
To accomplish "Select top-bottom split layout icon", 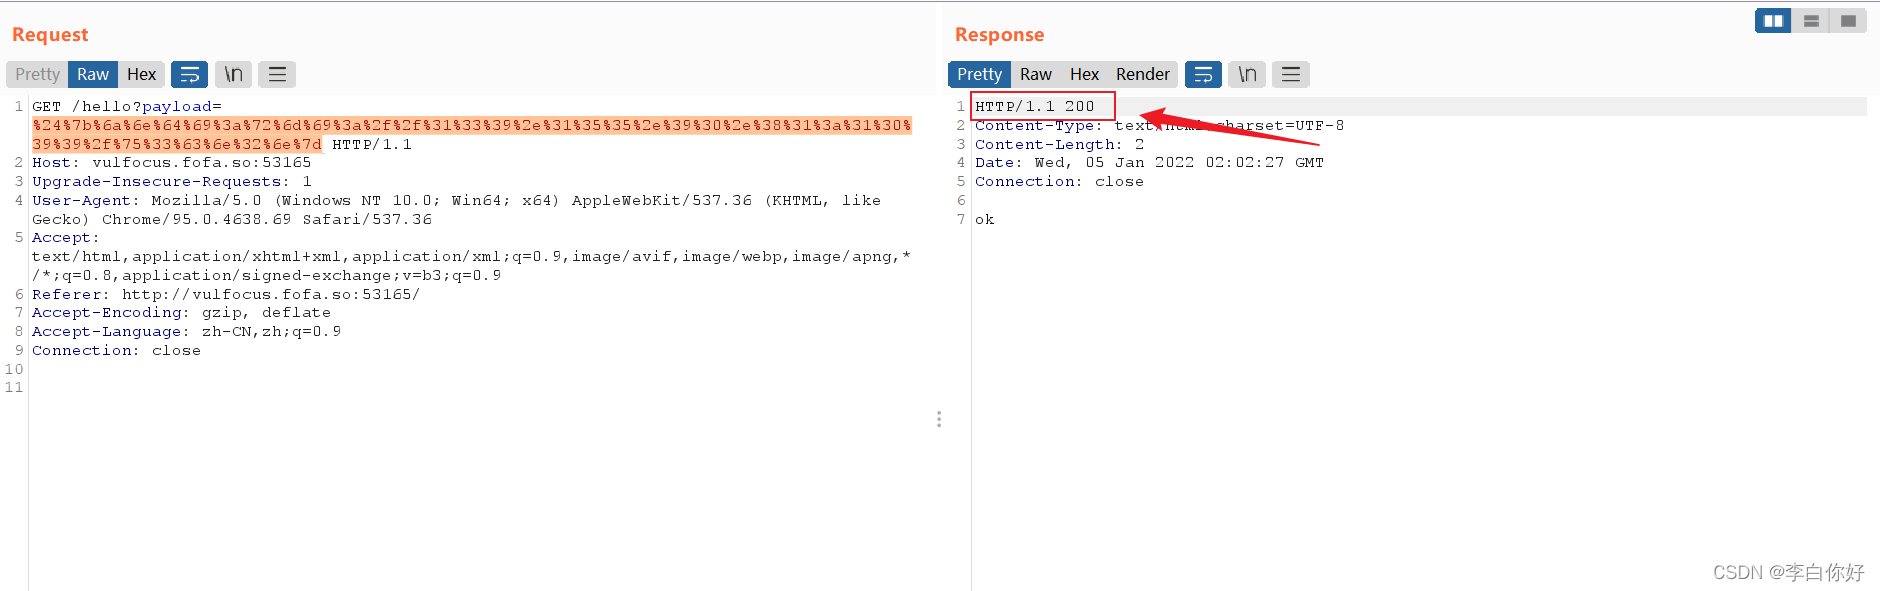I will 1811,20.
